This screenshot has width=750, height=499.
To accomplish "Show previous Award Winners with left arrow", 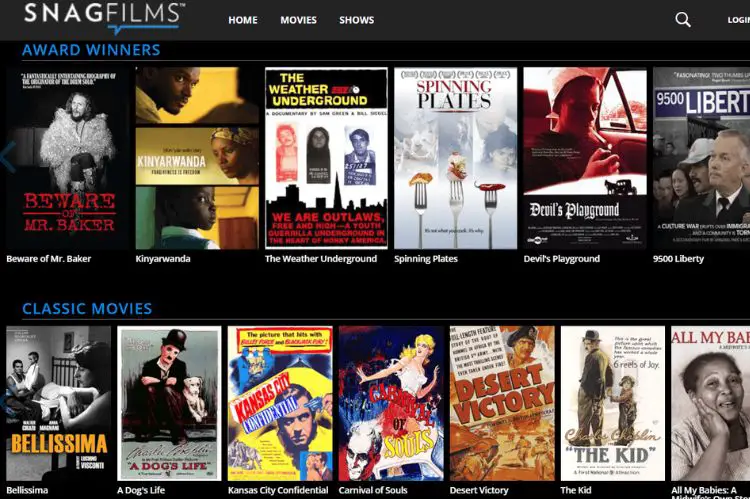I will click(x=8, y=157).
